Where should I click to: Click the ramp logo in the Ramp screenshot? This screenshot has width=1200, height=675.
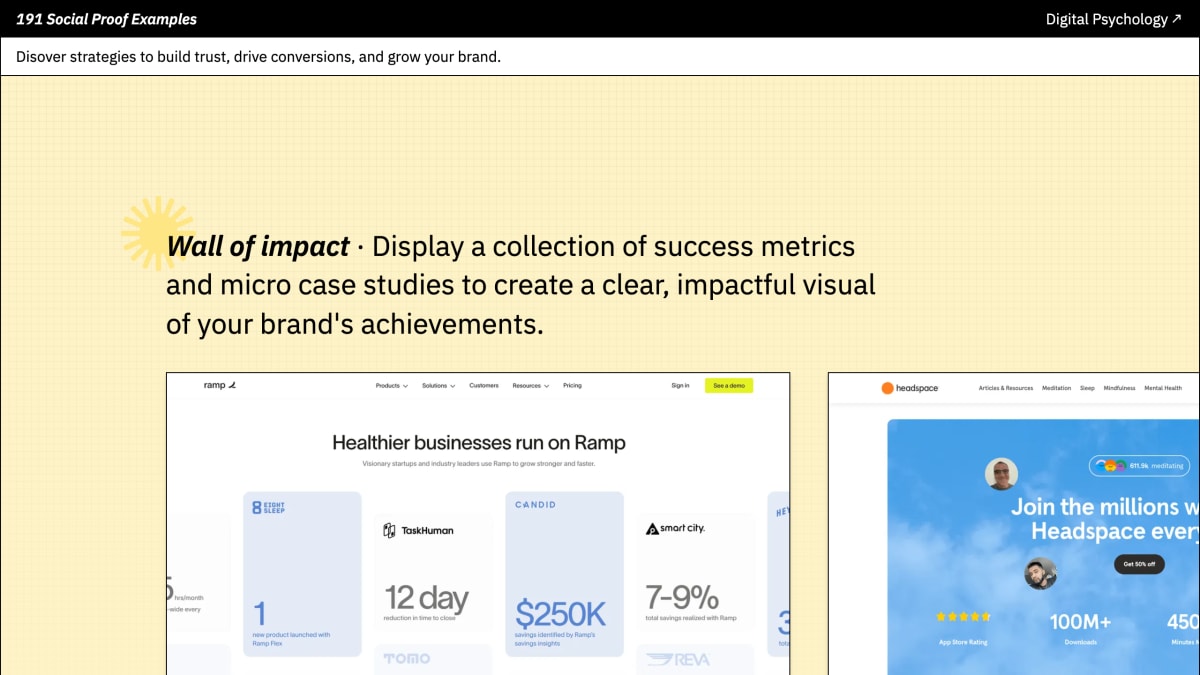(x=219, y=385)
